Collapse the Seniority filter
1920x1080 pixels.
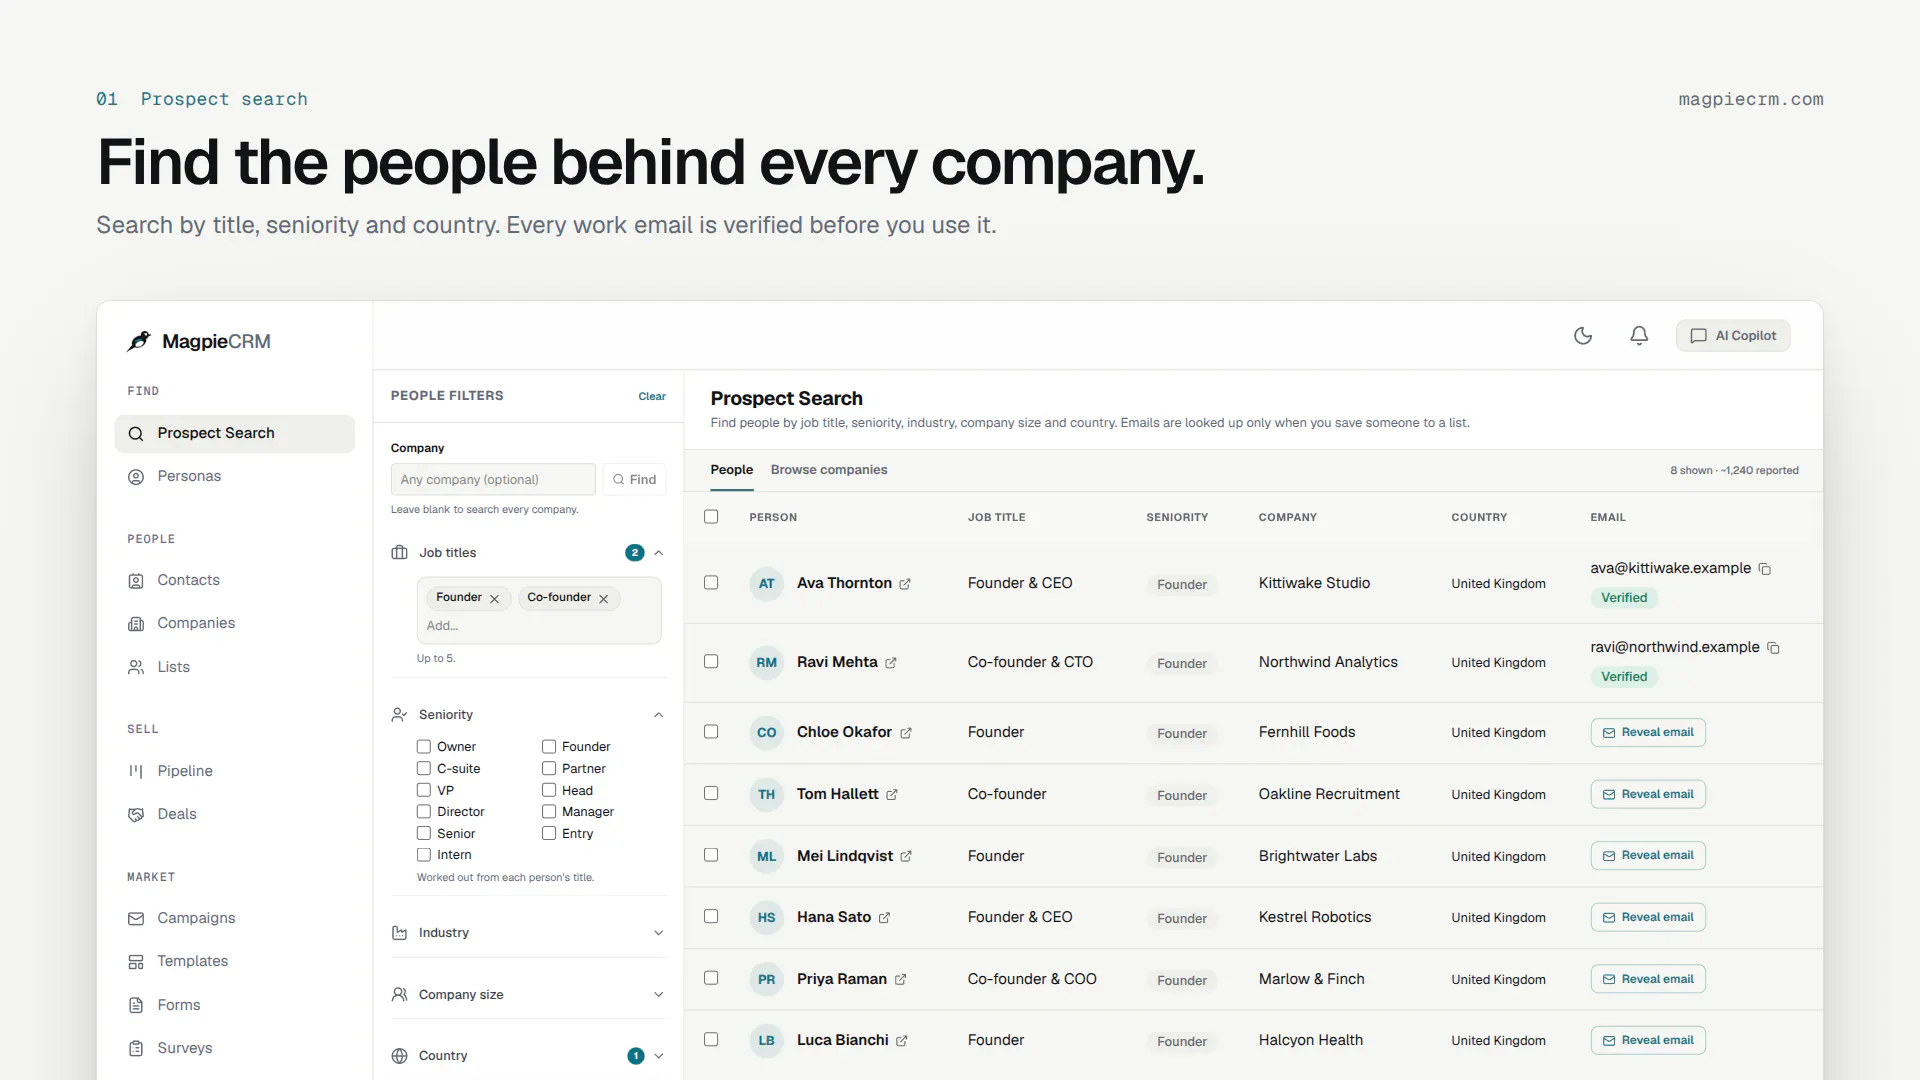(x=659, y=715)
